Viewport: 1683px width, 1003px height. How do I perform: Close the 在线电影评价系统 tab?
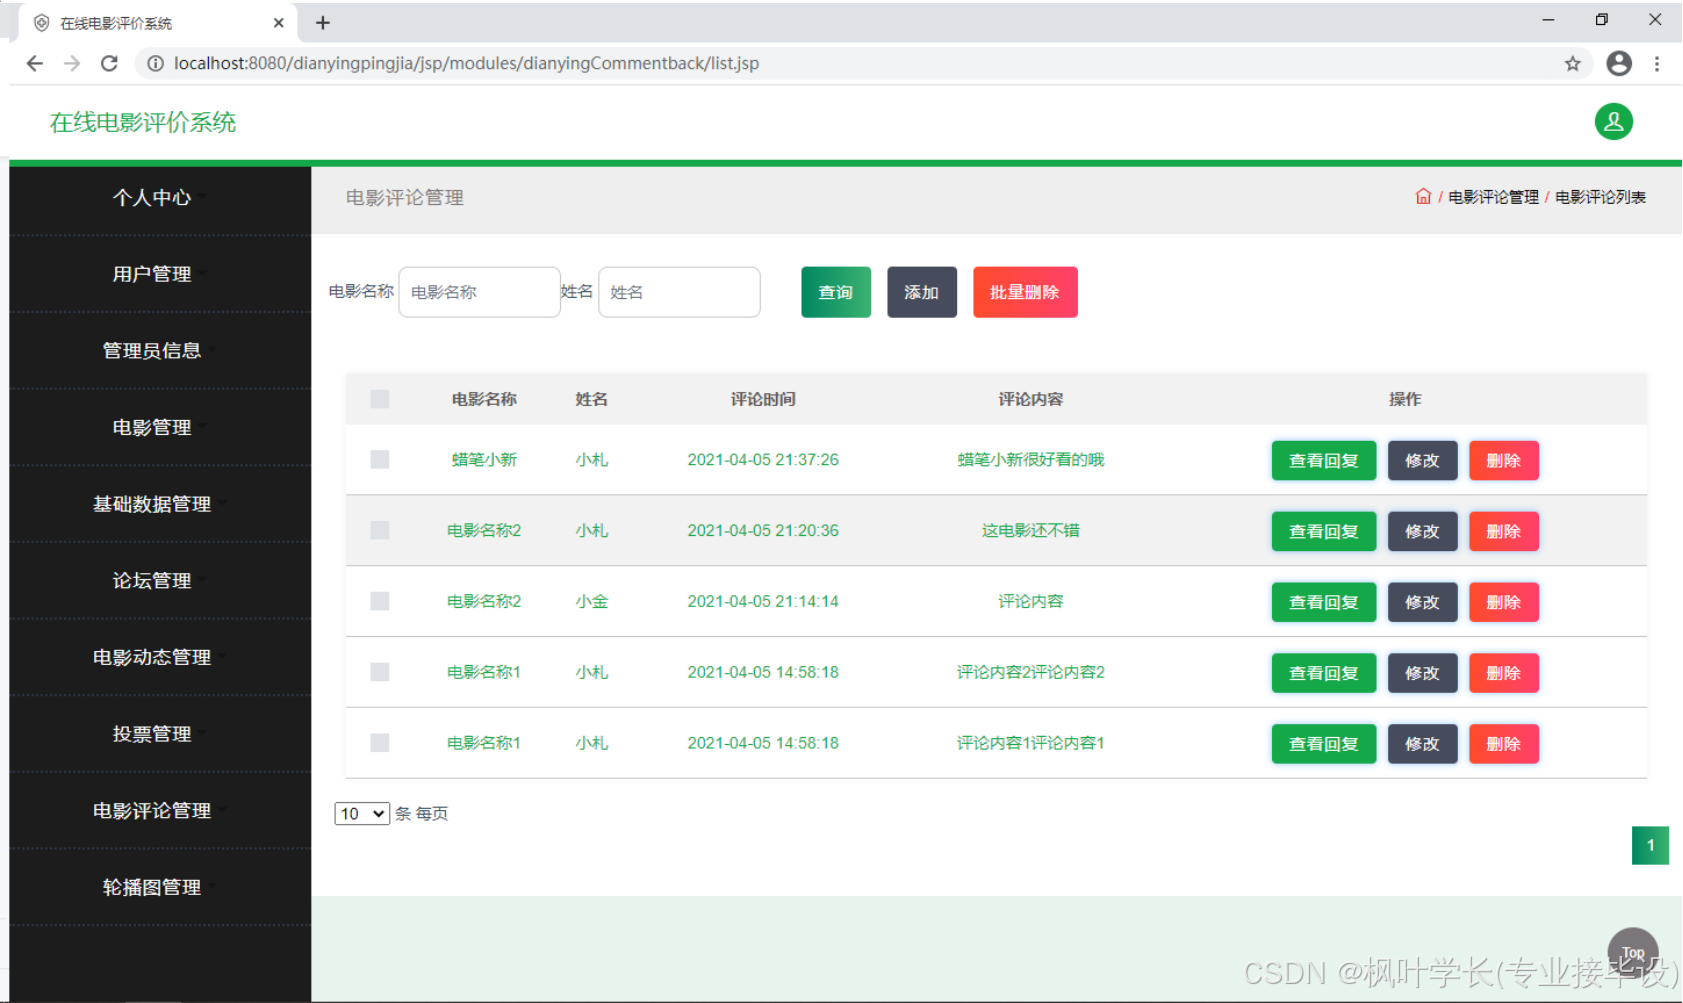point(278,22)
